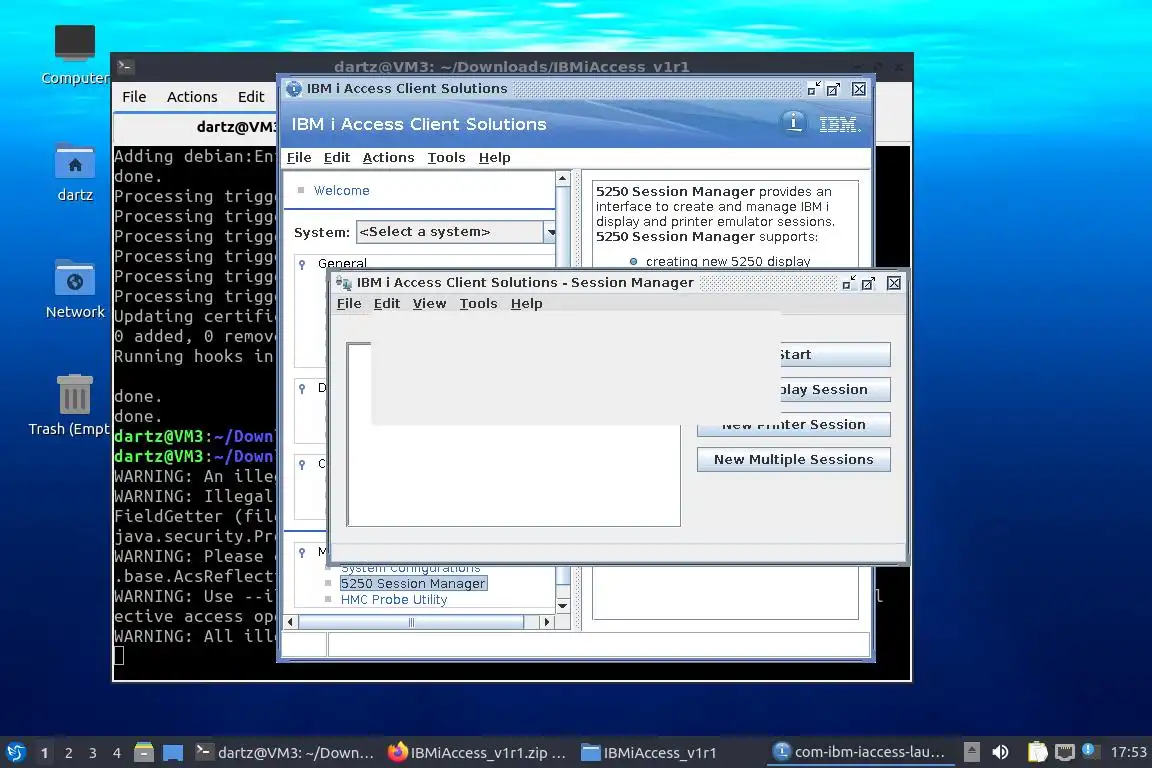
Task: Open View menu in Session Manager
Action: coord(429,304)
